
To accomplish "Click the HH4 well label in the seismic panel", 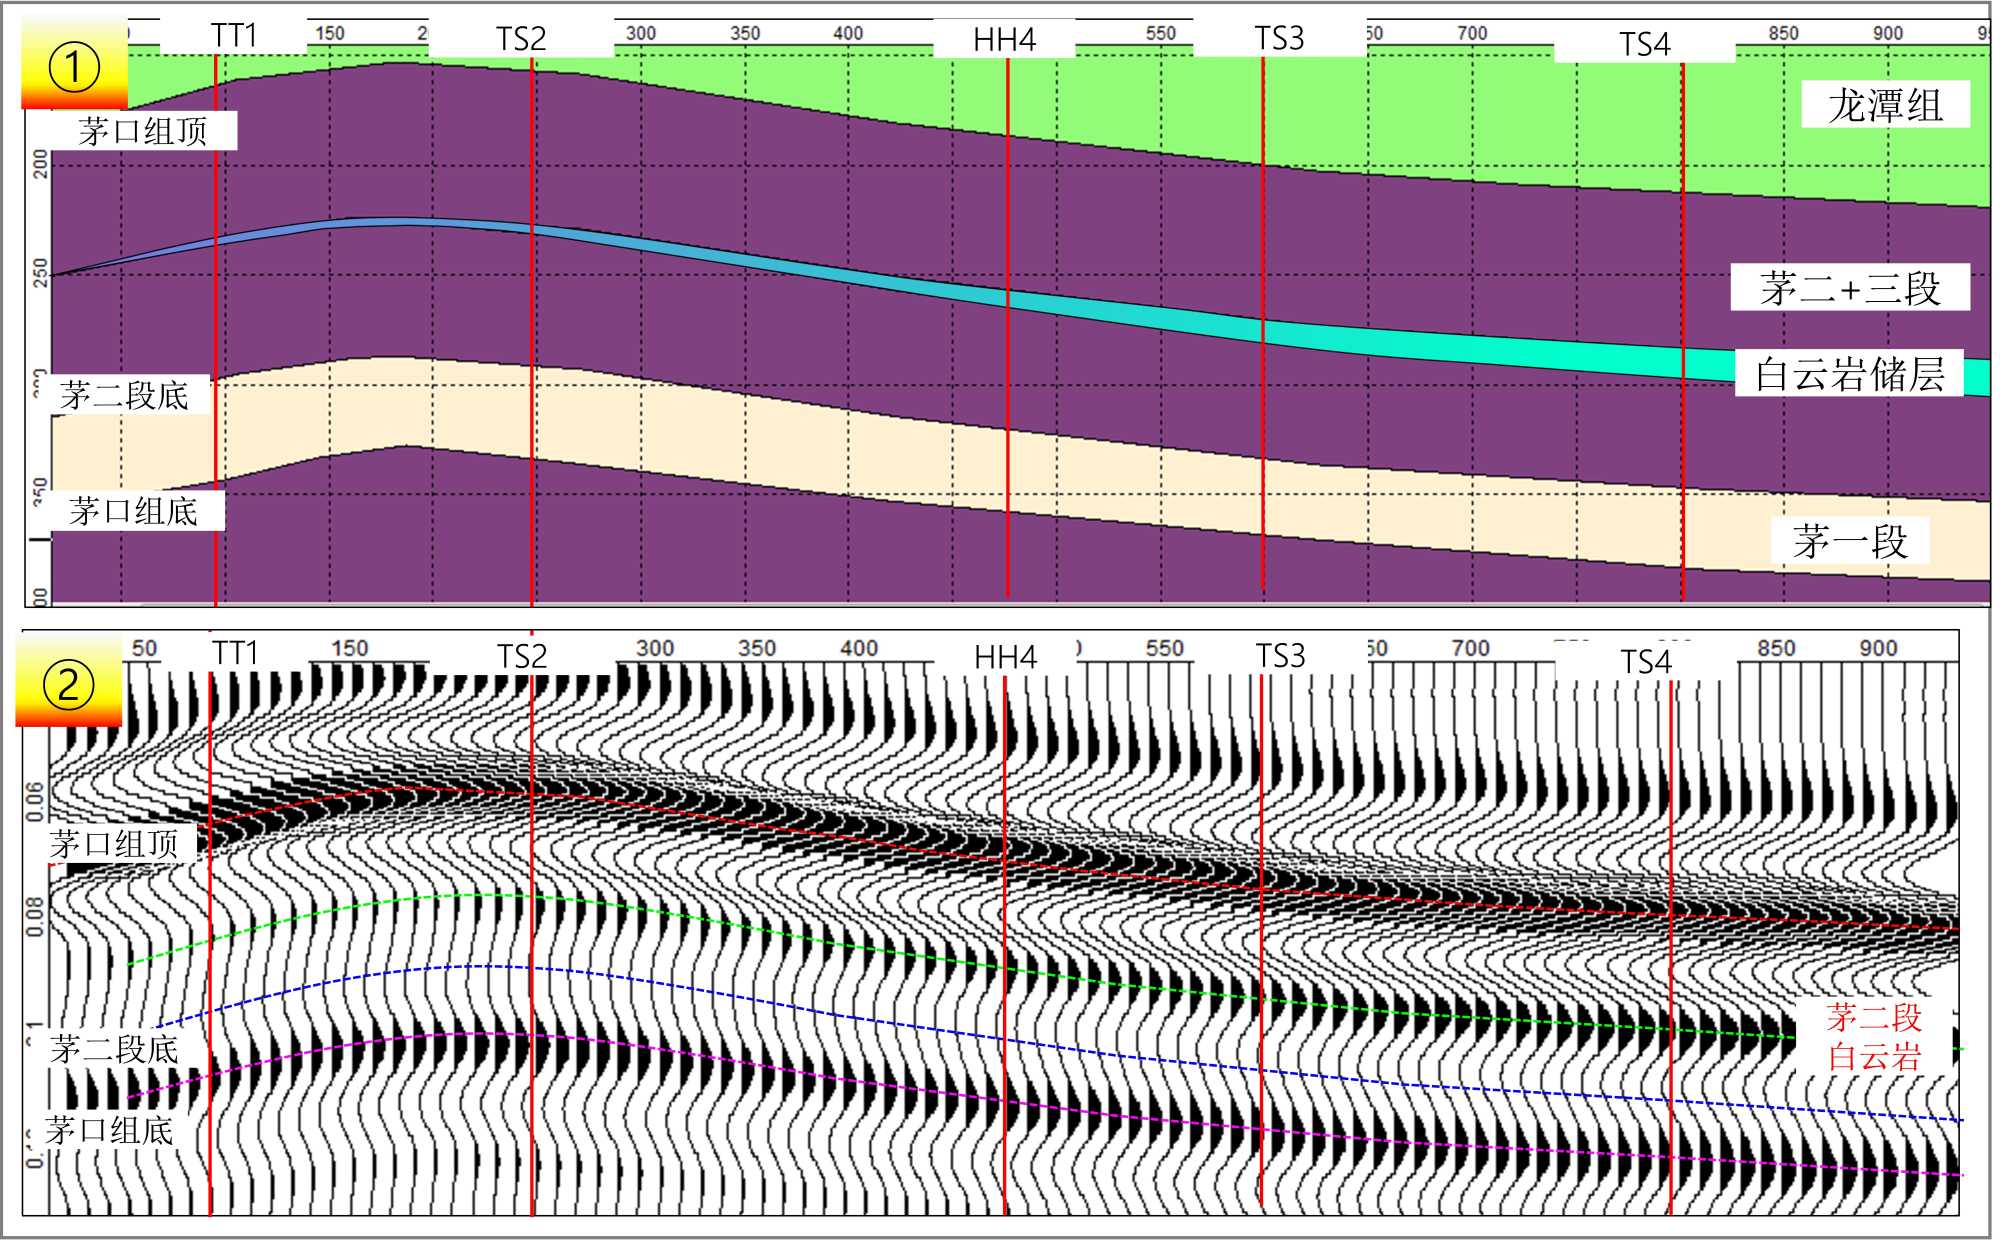I will tap(1005, 657).
